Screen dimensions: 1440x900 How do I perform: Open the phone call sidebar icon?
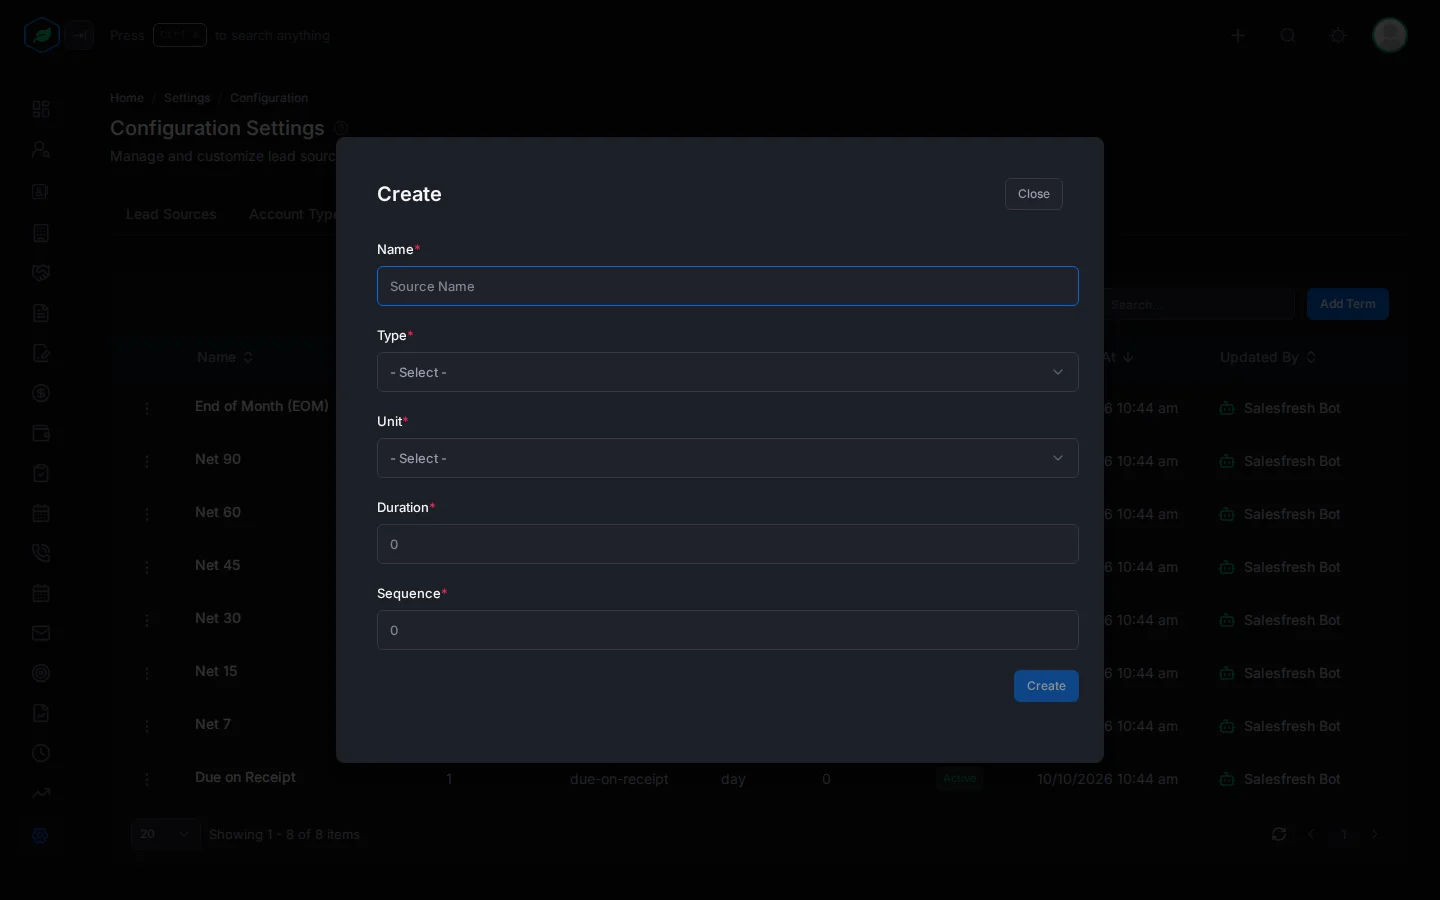(x=41, y=553)
